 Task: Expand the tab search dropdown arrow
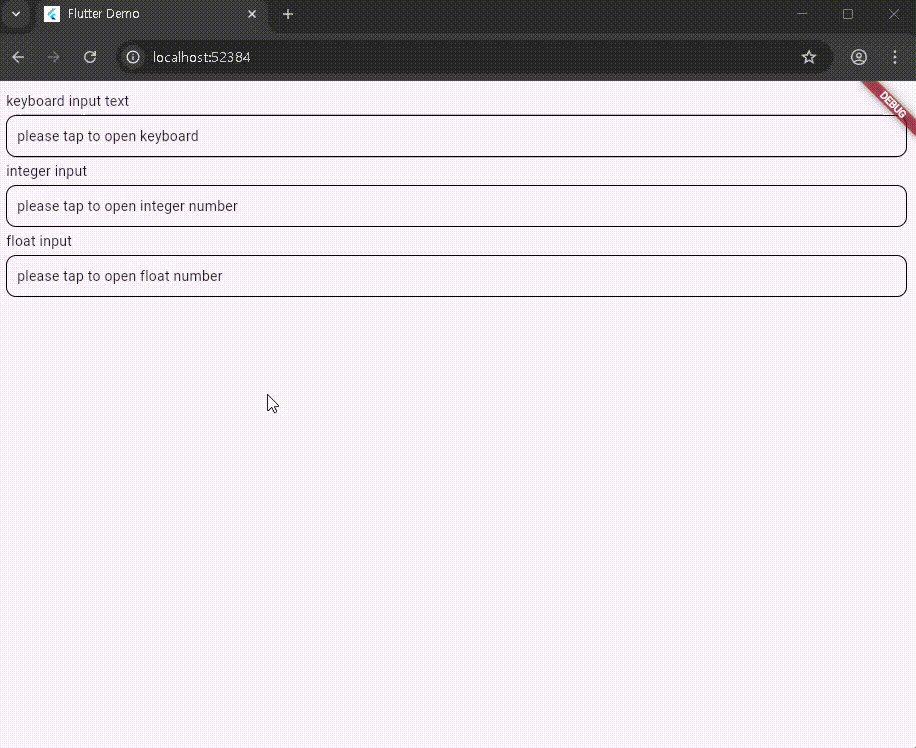pos(16,14)
